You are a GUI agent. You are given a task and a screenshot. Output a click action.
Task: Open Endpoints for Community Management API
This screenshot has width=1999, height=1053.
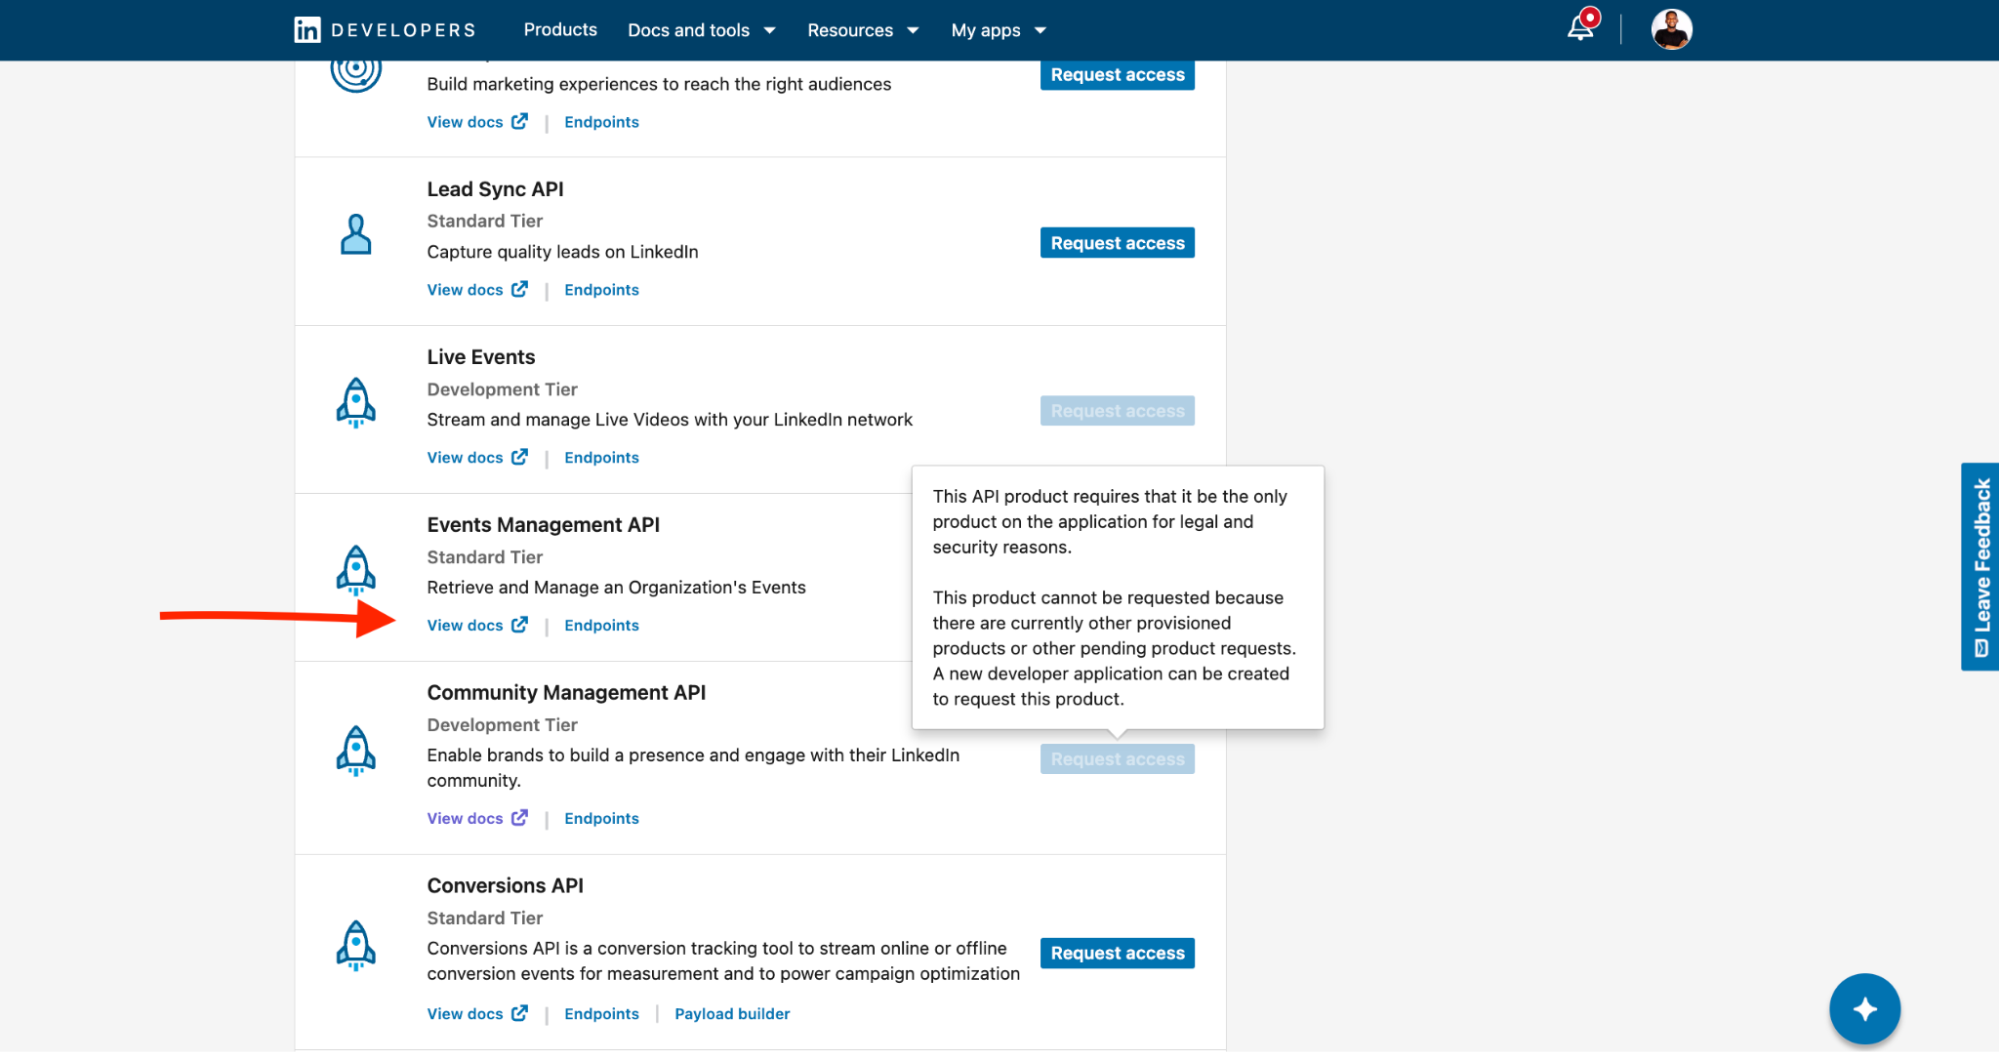click(x=601, y=819)
